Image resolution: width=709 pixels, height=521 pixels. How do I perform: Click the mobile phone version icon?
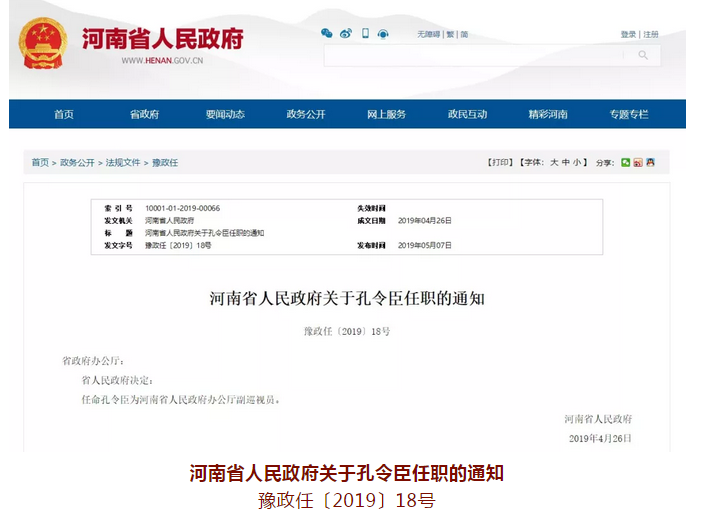point(365,33)
